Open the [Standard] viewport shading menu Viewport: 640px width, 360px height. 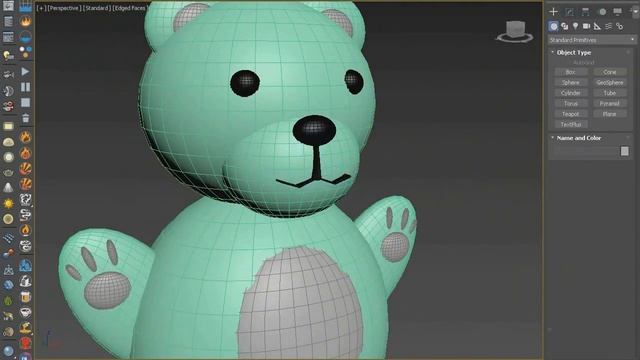[x=96, y=8]
